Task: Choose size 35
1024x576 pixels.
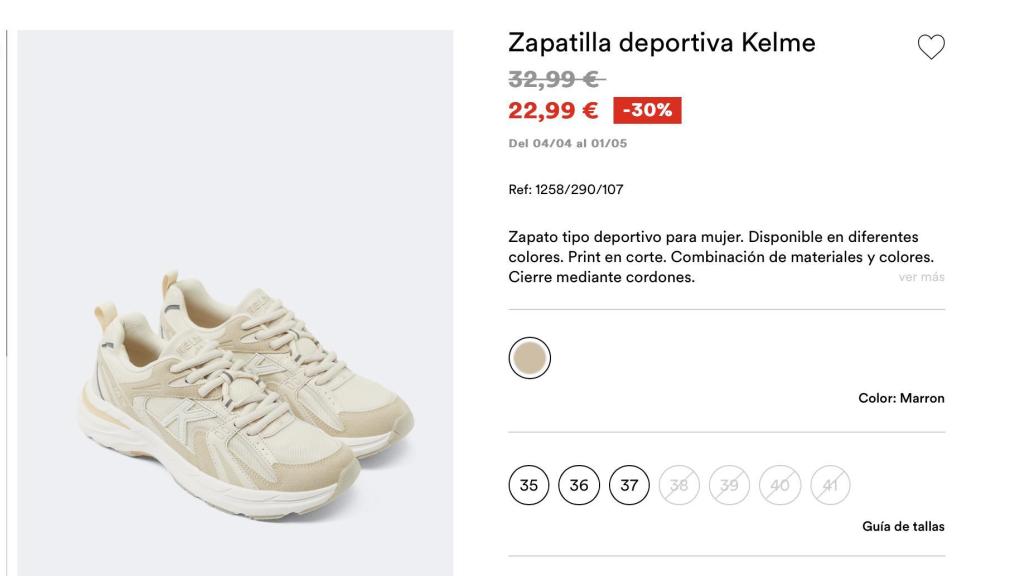Action: click(528, 485)
